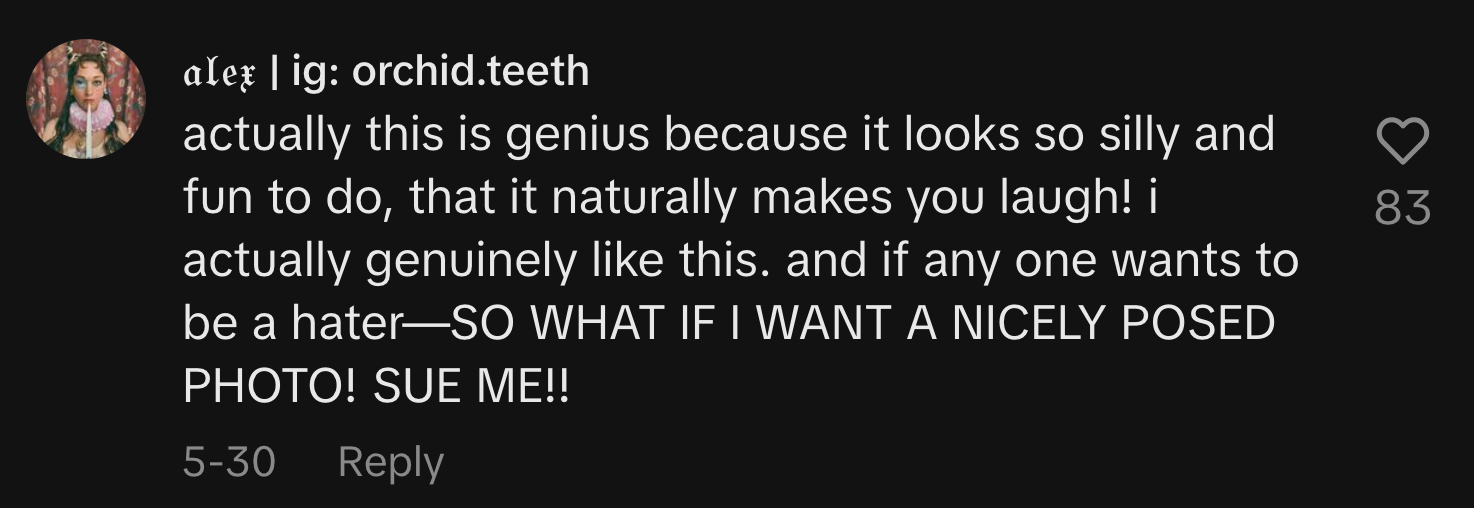Click the 'SUE ME!!' text in the comment

coord(470,388)
